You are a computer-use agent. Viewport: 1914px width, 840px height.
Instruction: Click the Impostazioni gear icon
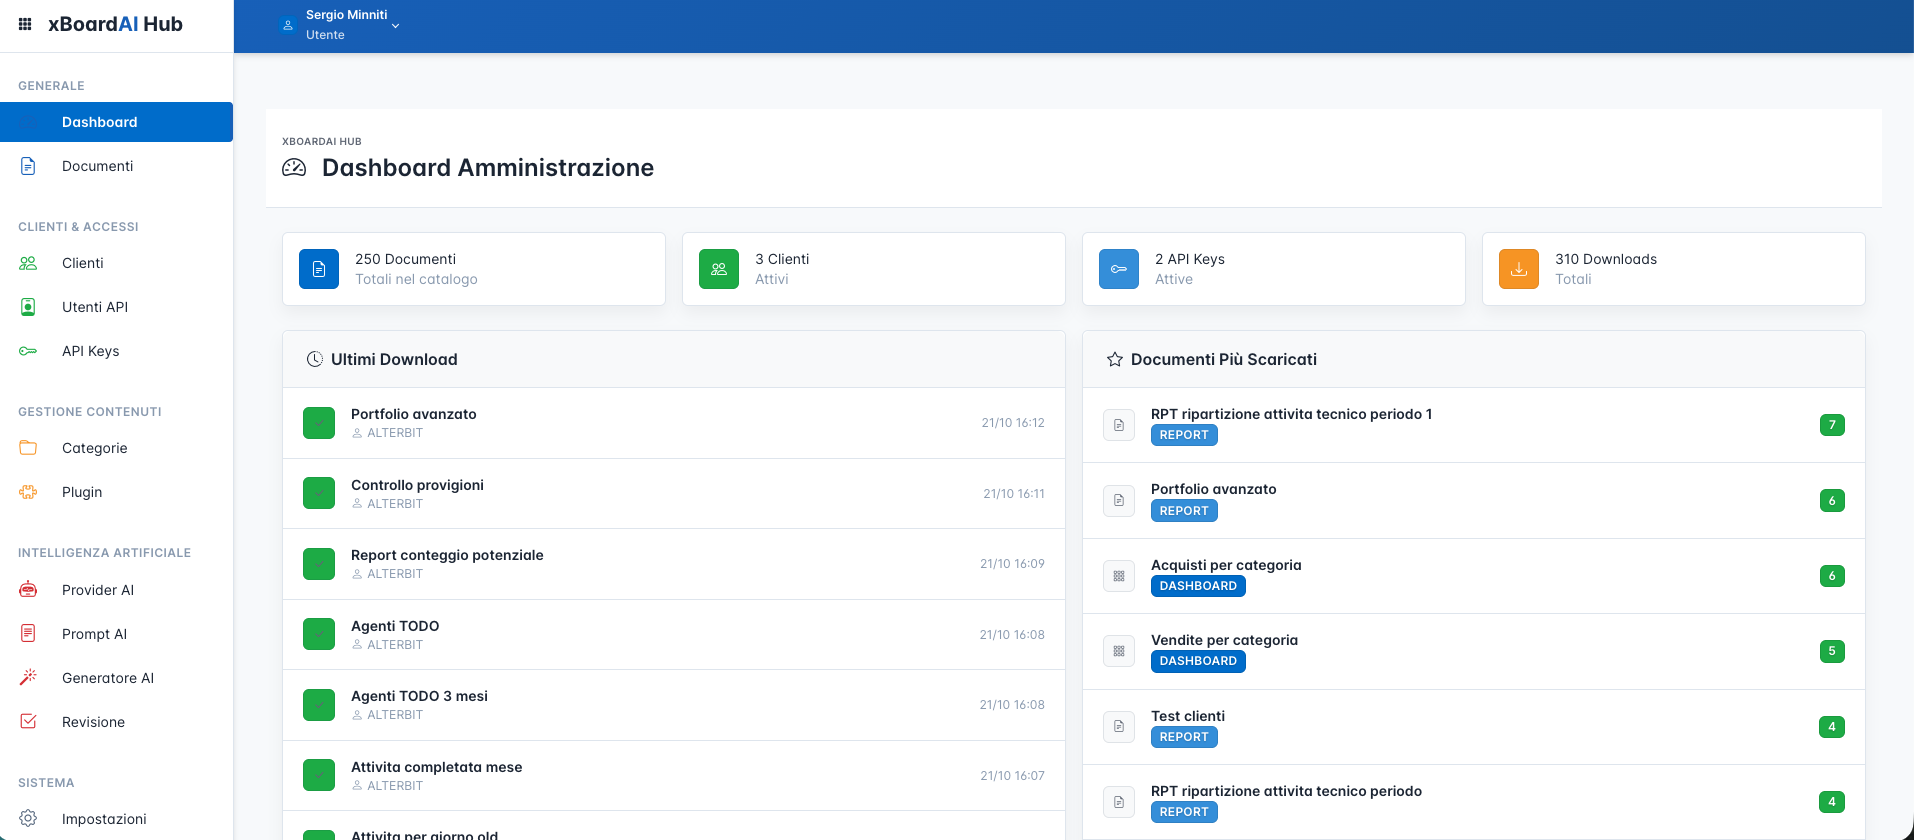pos(28,819)
